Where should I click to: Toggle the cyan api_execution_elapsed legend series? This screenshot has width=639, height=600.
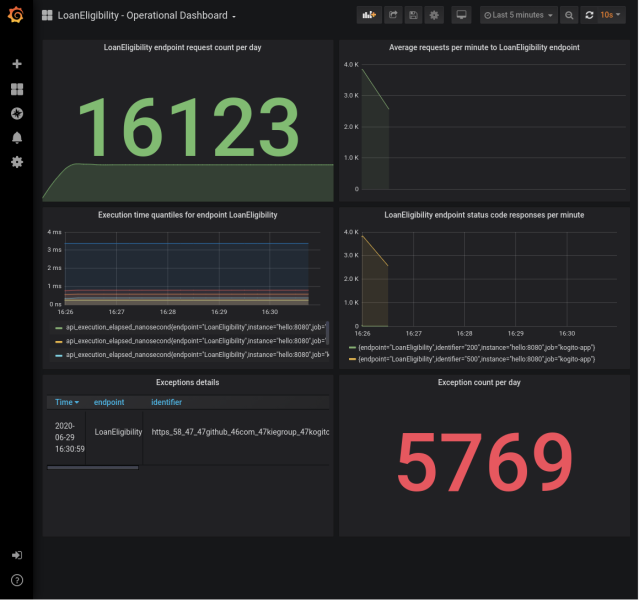point(197,355)
